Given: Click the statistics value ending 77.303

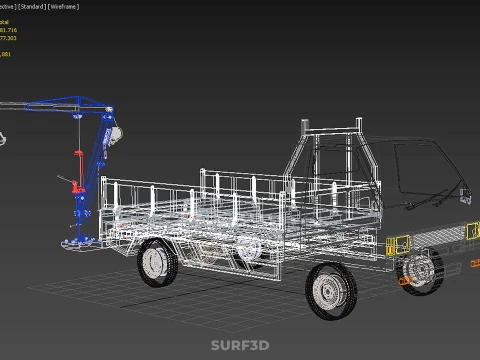Looking at the screenshot, I should click(8, 38).
